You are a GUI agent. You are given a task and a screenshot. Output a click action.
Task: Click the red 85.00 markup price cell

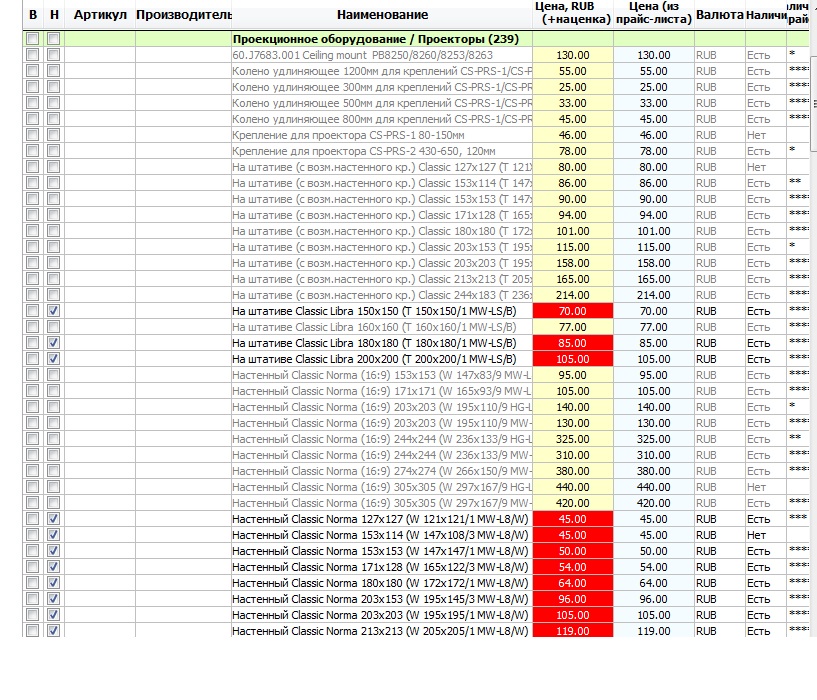pos(573,343)
